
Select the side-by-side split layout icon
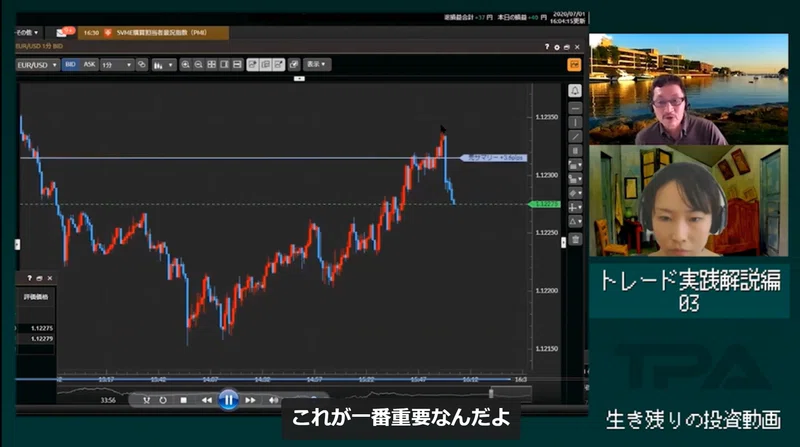click(x=224, y=64)
